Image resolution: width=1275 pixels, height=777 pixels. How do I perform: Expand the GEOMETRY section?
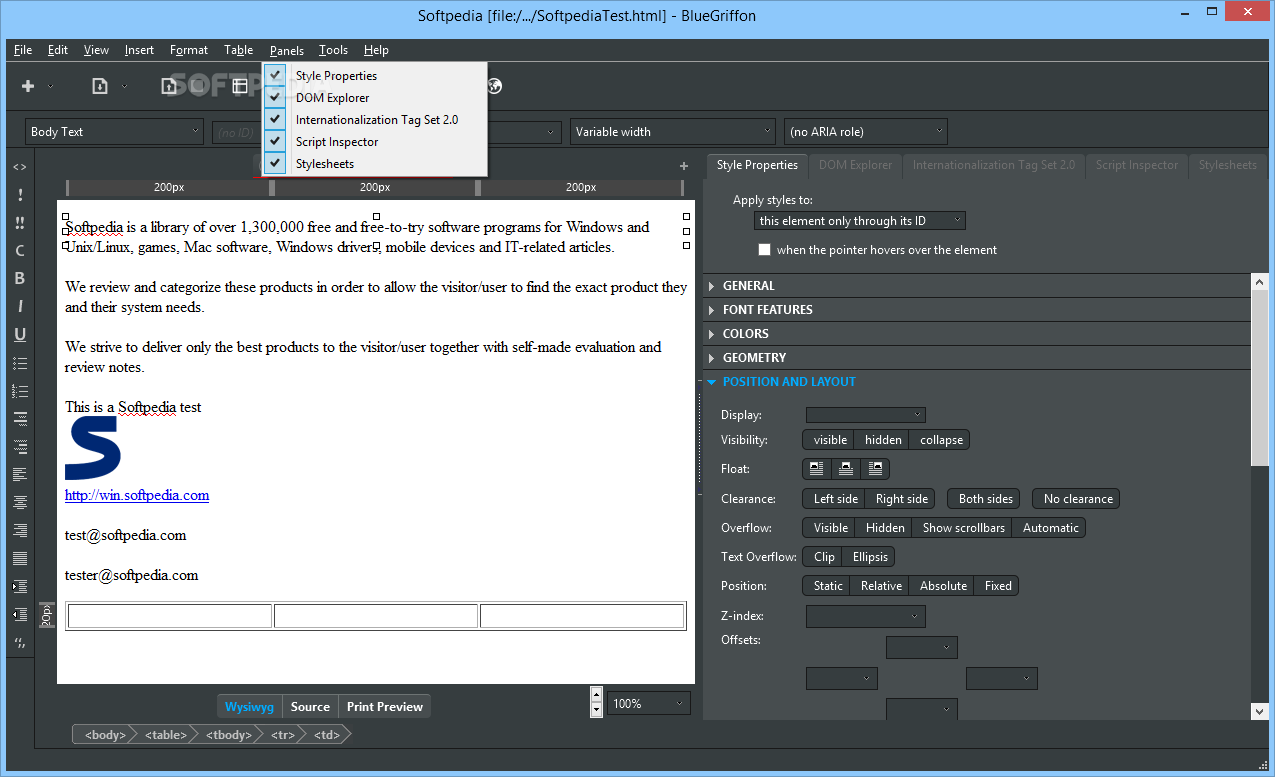pyautogui.click(x=977, y=358)
